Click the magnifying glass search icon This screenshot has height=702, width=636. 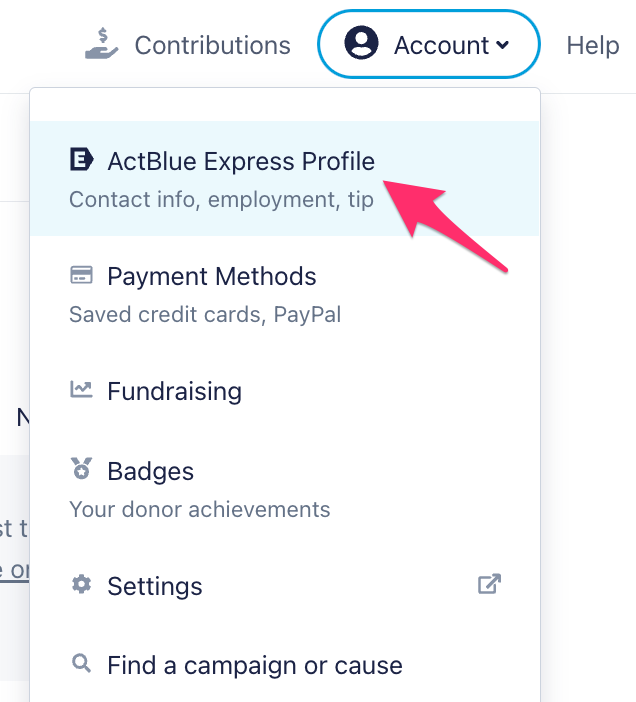pos(81,664)
